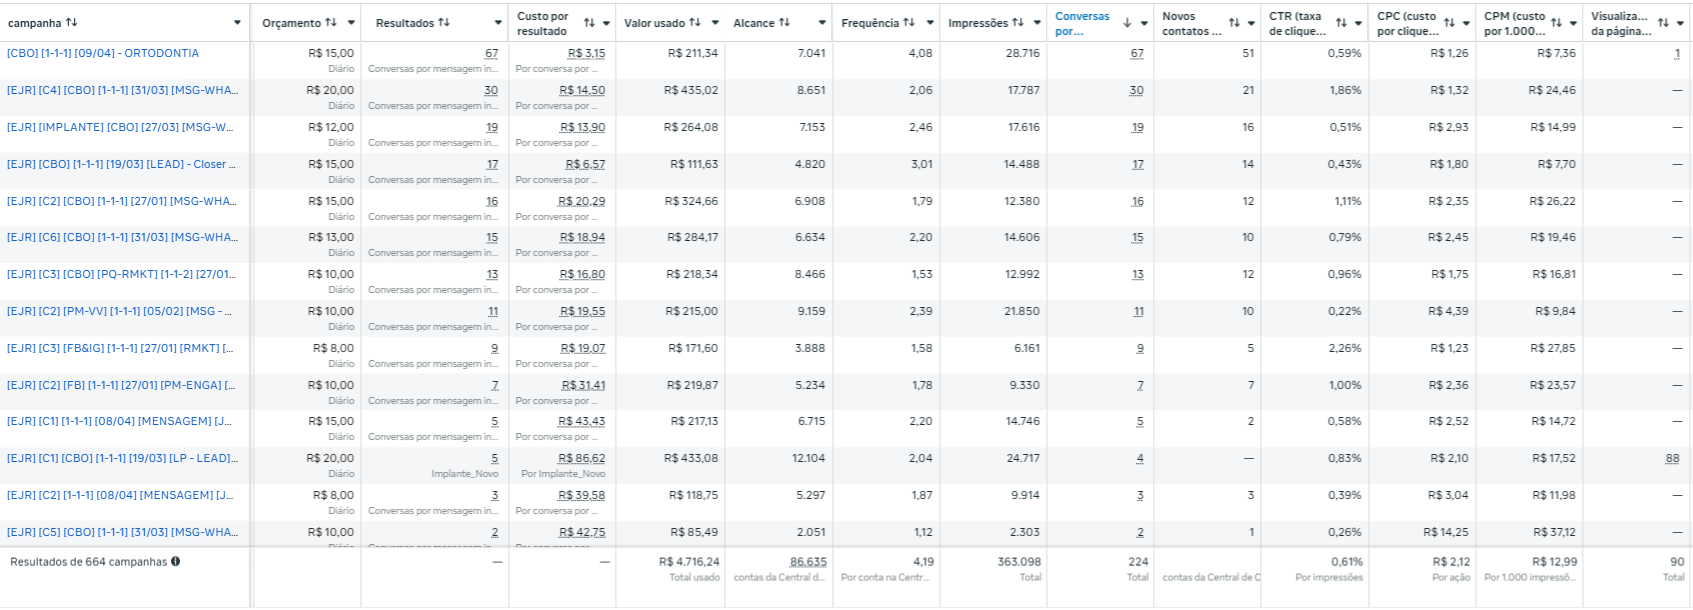Sort by CPC (custo por clique) arrows icon

tap(1449, 23)
